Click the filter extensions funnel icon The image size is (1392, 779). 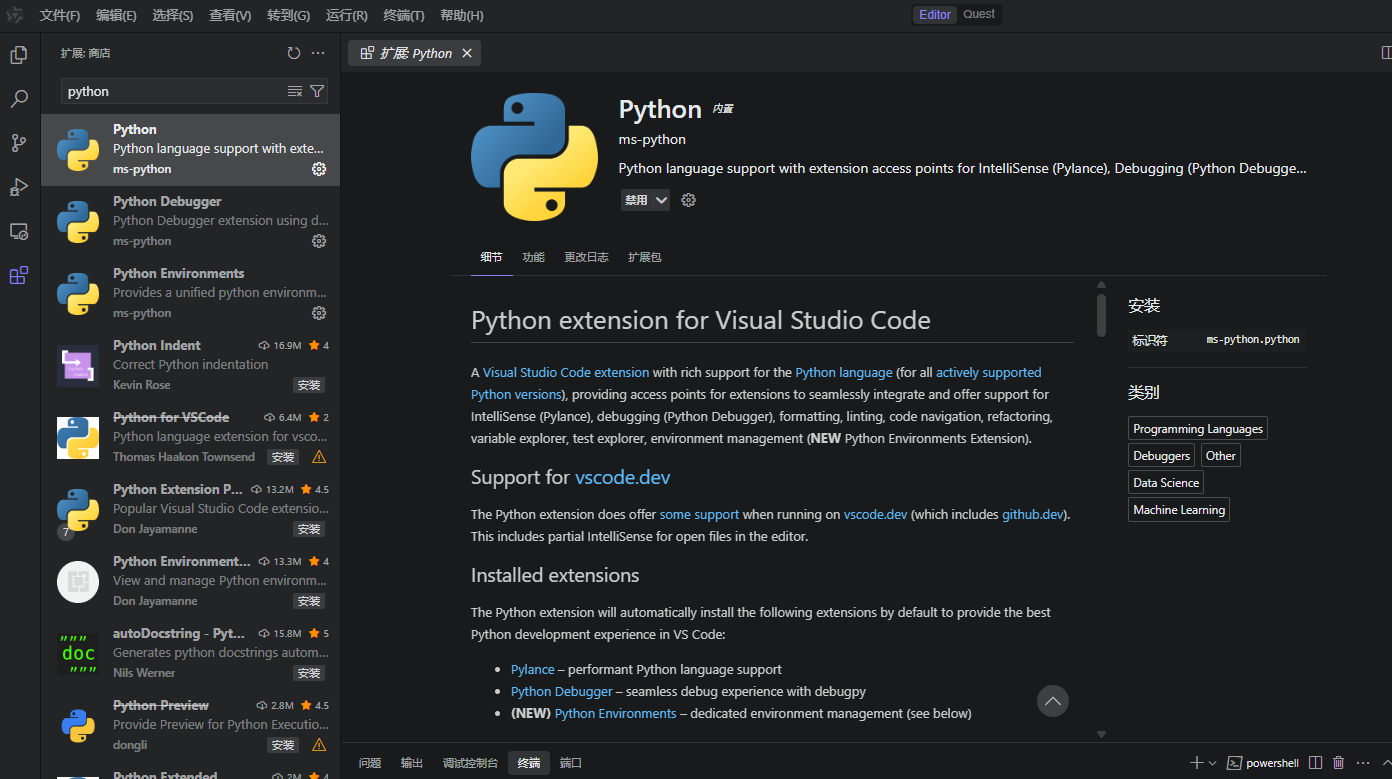click(317, 91)
